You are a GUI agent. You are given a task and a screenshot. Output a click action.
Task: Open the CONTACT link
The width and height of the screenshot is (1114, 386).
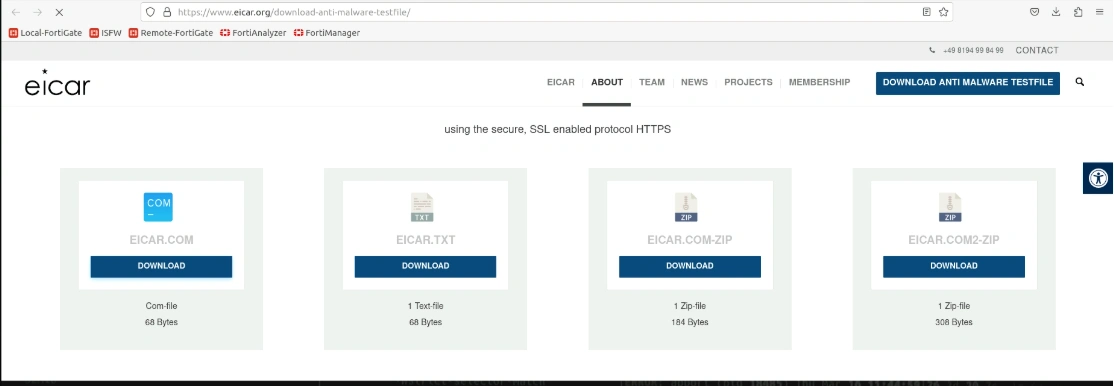pos(1037,50)
